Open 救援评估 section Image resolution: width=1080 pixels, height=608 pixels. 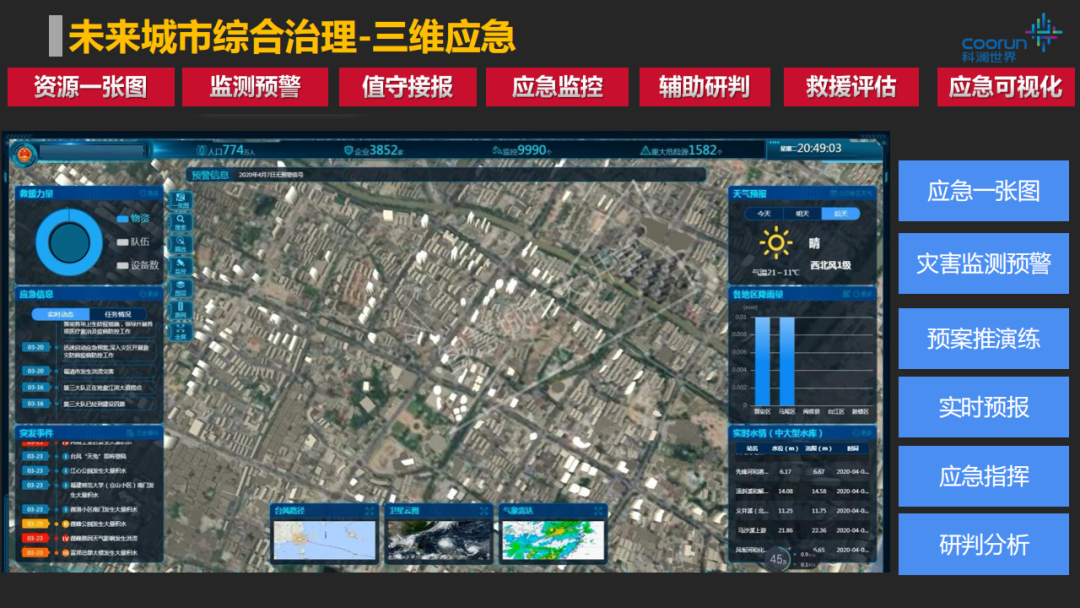click(851, 87)
